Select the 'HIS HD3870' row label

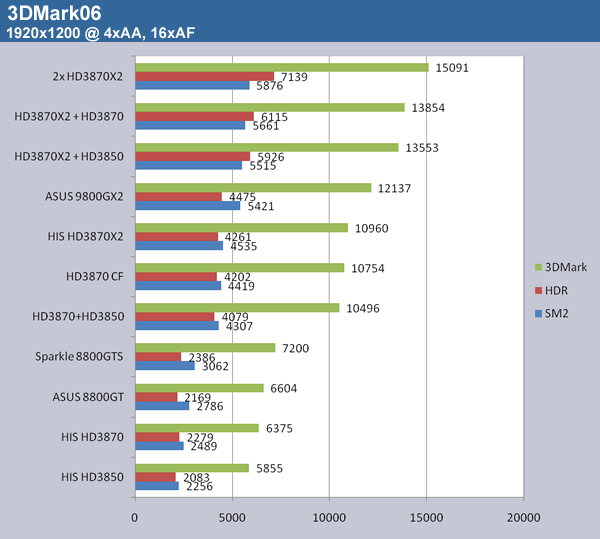pos(92,437)
